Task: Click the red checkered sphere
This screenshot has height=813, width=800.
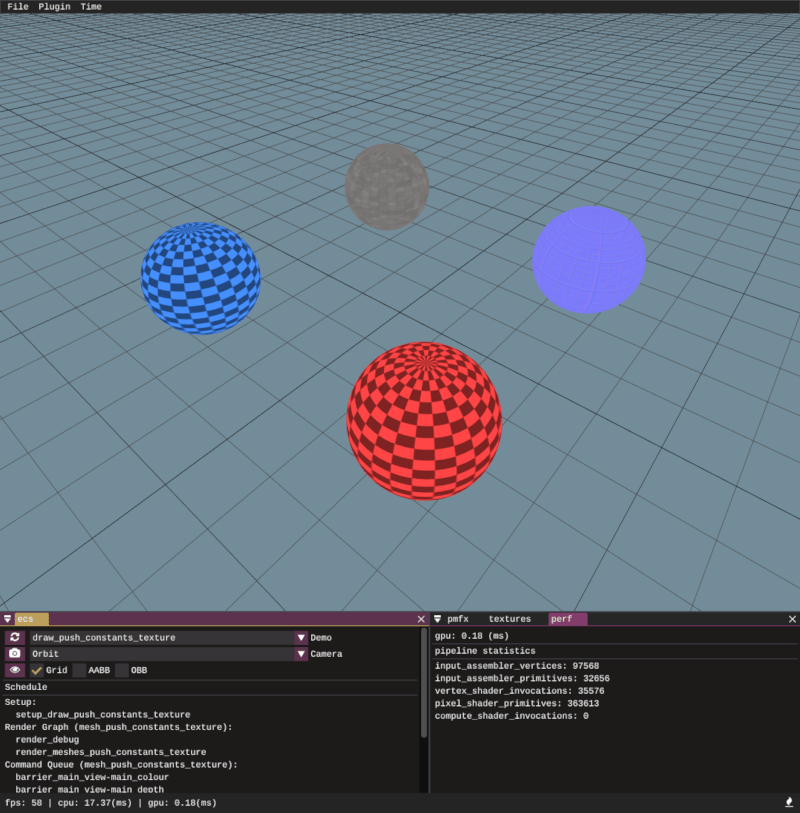Action: (424, 421)
